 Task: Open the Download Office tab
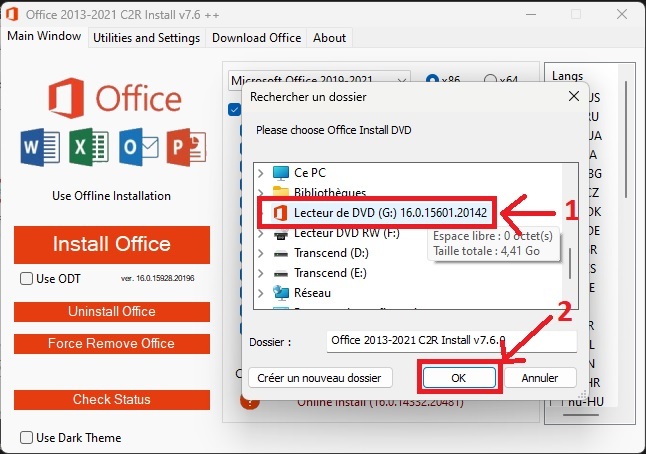256,38
